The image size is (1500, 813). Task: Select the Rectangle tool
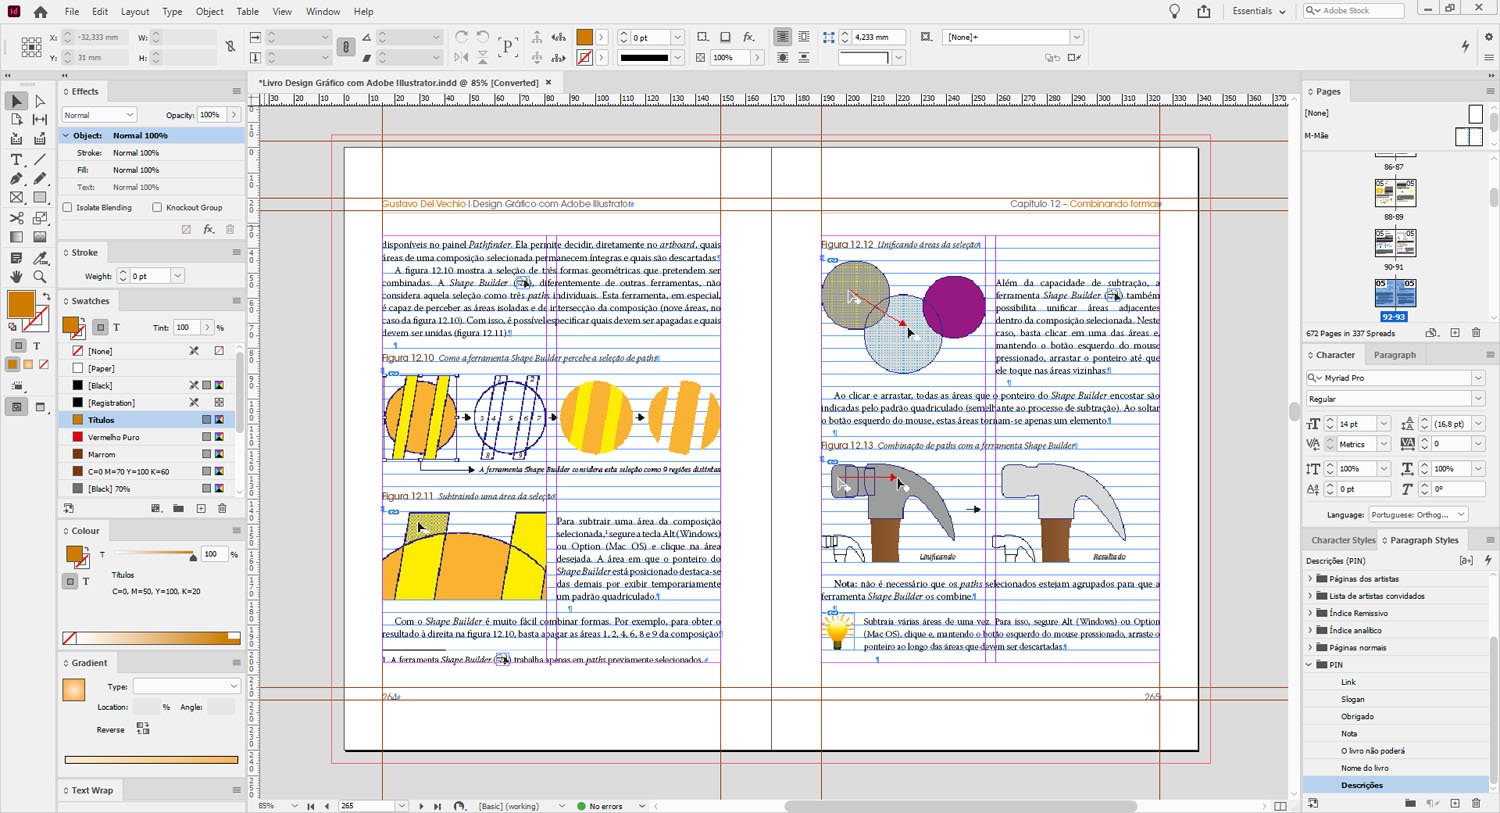pyautogui.click(x=40, y=198)
